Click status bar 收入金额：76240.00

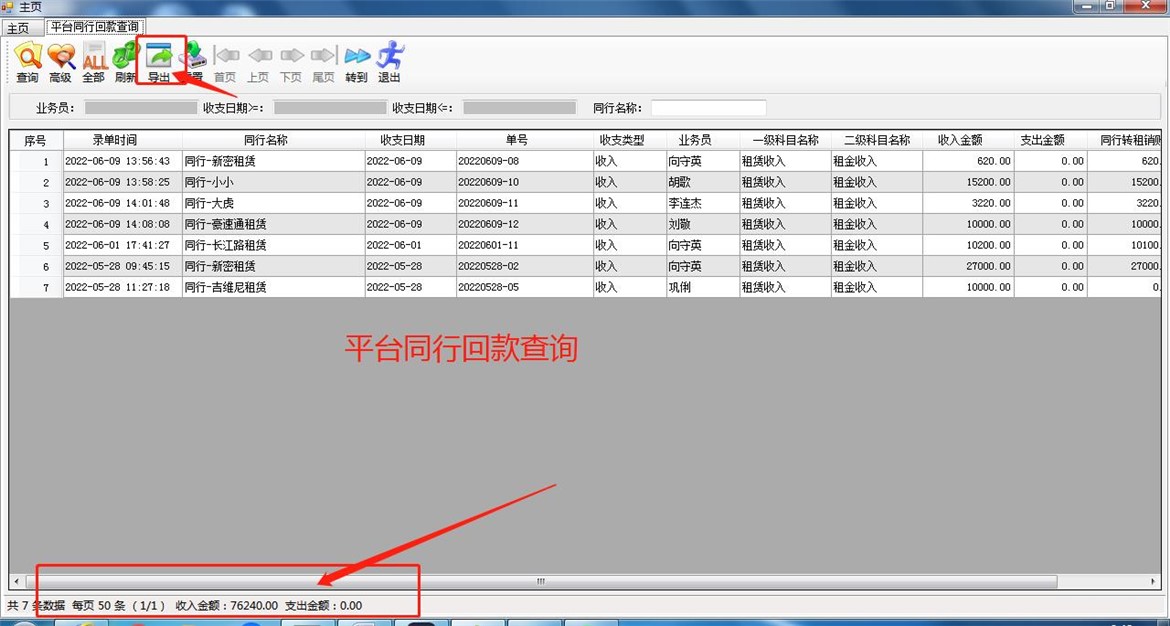227,606
